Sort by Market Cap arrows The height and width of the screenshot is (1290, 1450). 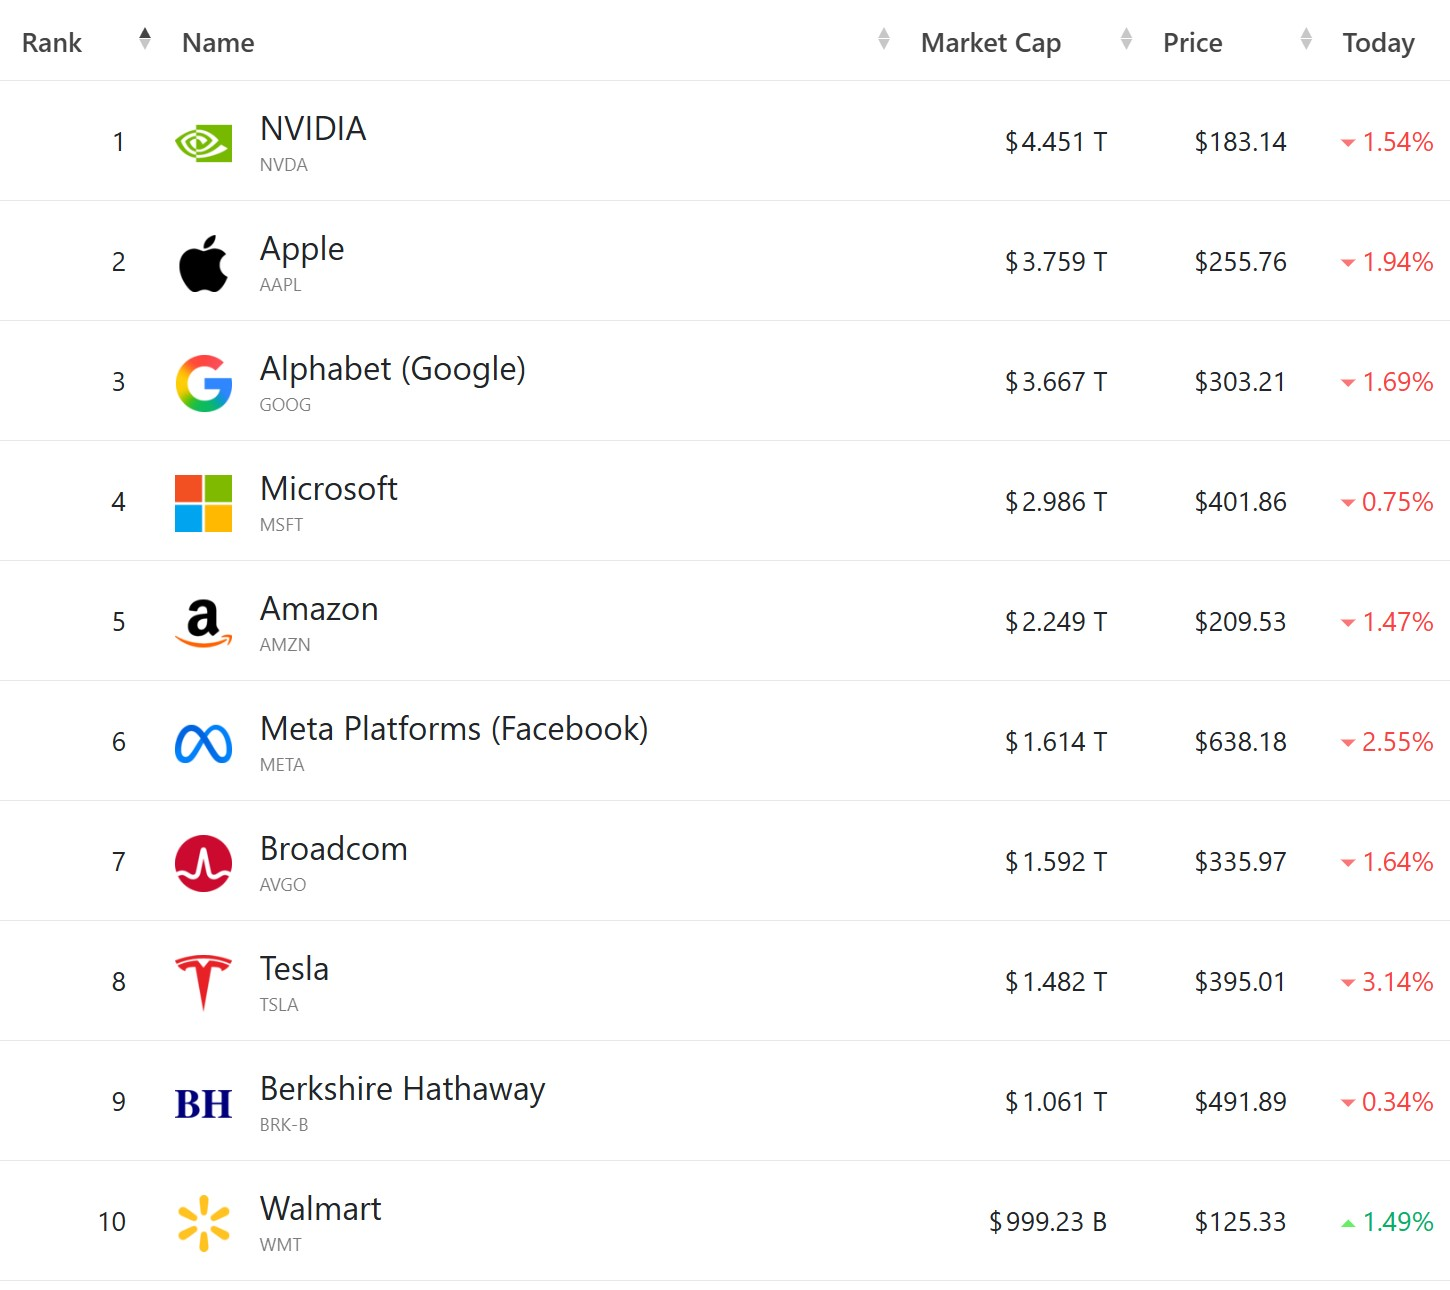pos(1126,39)
